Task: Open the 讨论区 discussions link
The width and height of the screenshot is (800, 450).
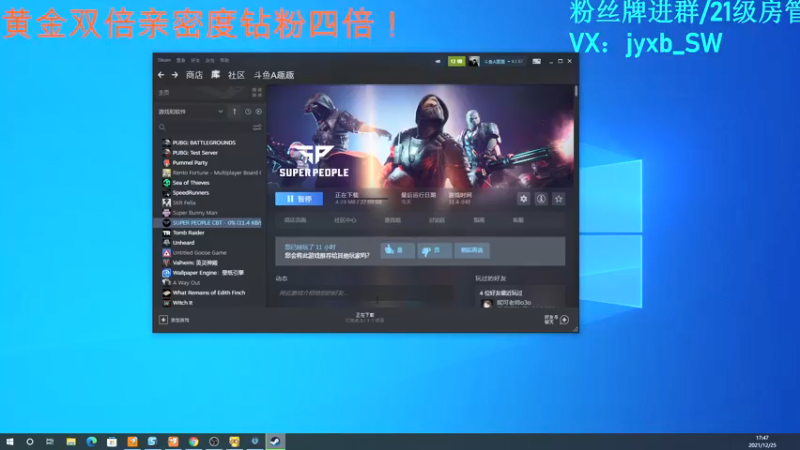Action: point(437,220)
